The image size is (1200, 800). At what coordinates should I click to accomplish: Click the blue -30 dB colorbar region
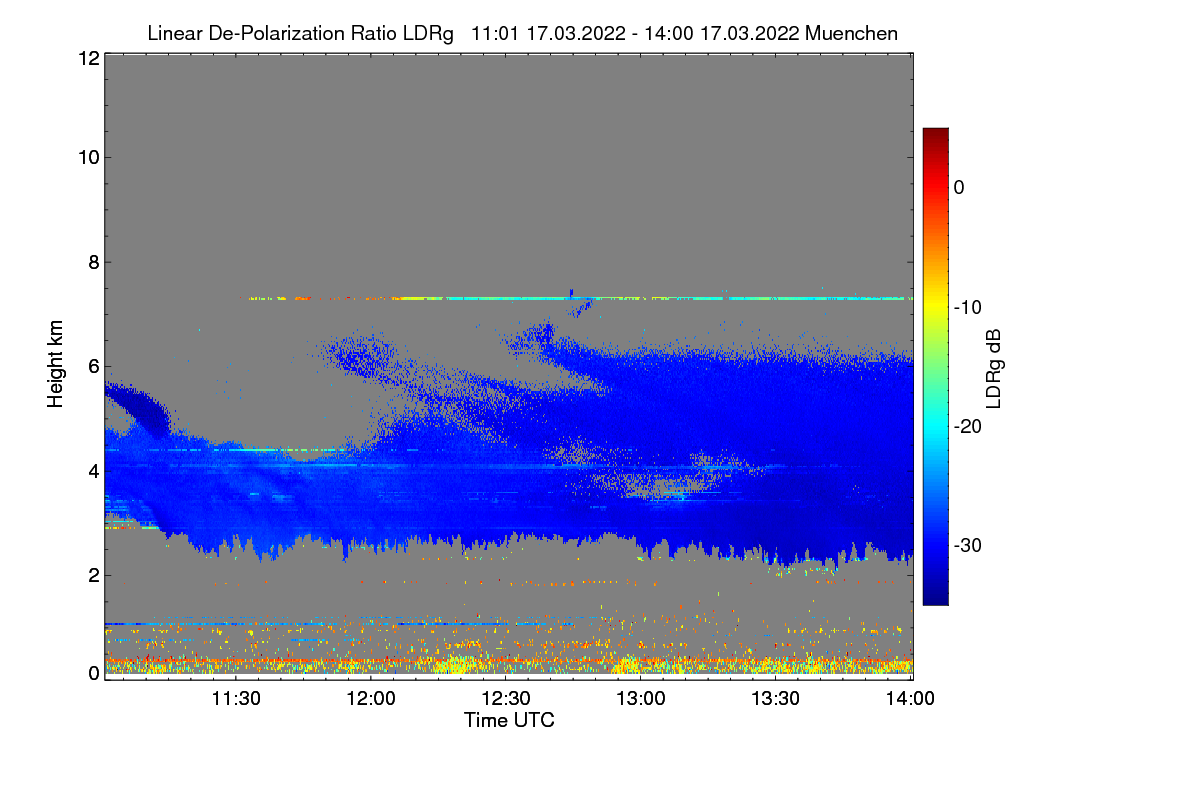[x=935, y=545]
